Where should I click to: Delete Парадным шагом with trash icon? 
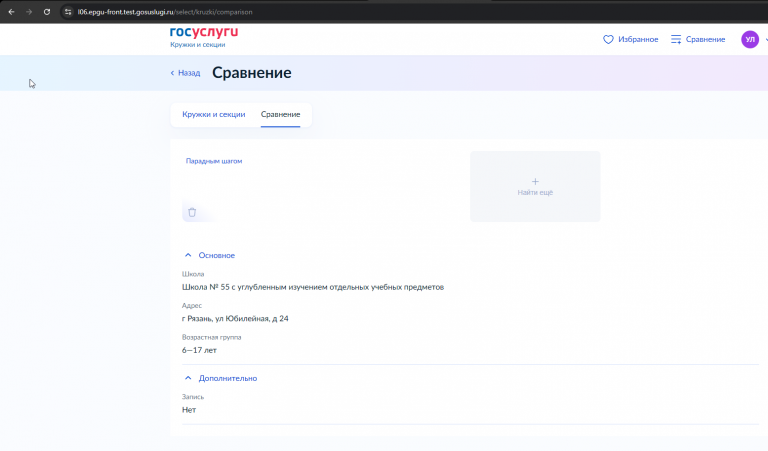point(192,212)
